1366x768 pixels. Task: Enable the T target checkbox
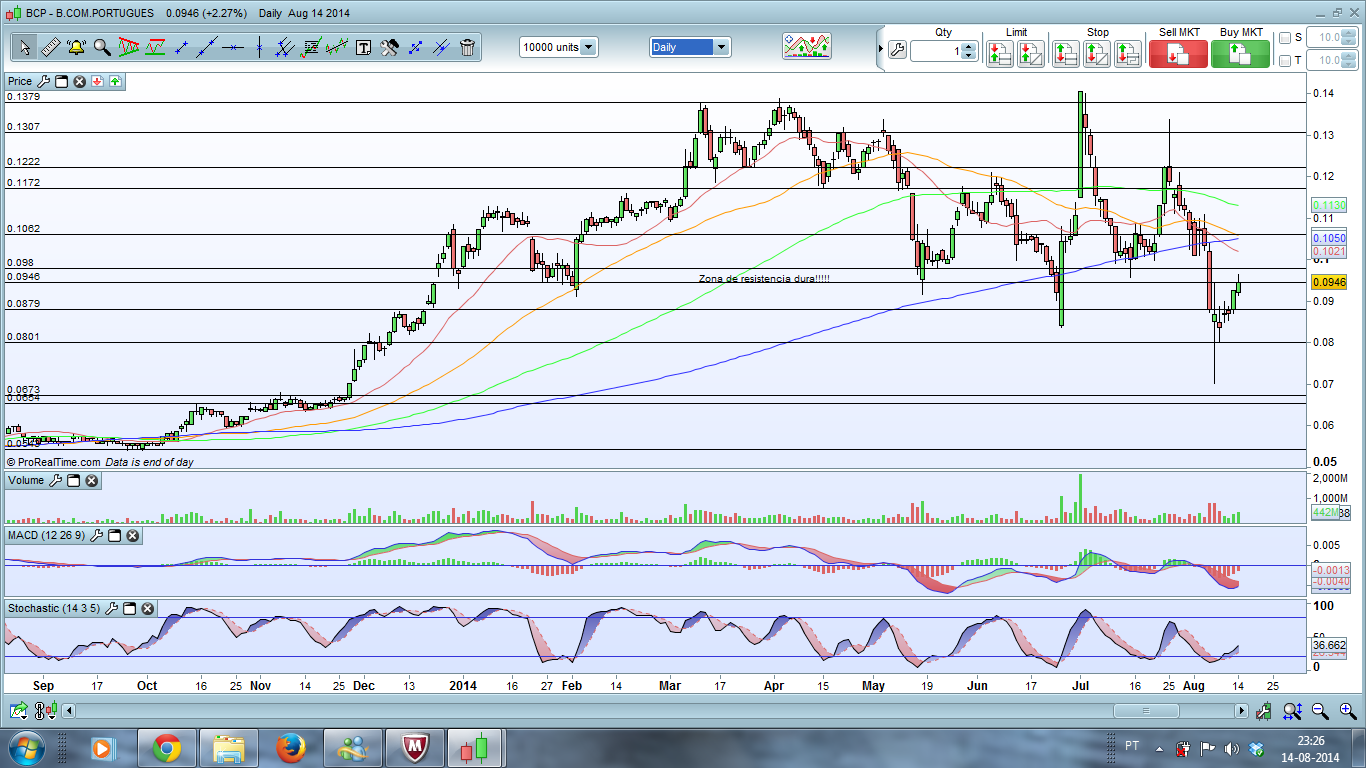(x=1285, y=61)
